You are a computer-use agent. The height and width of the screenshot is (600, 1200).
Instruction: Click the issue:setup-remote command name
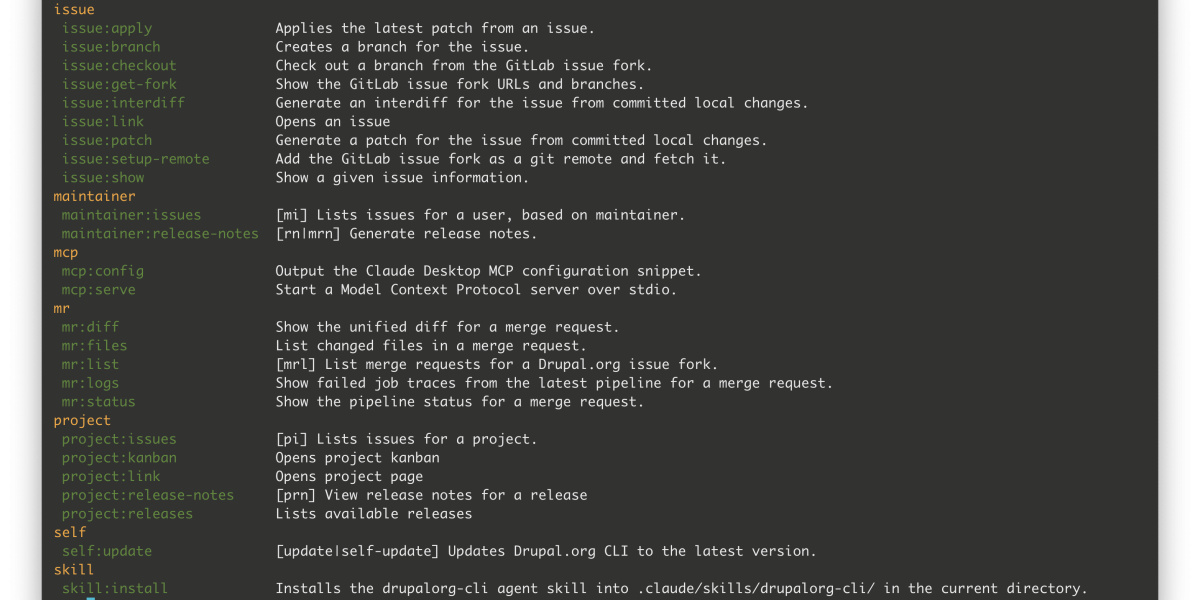point(135,159)
